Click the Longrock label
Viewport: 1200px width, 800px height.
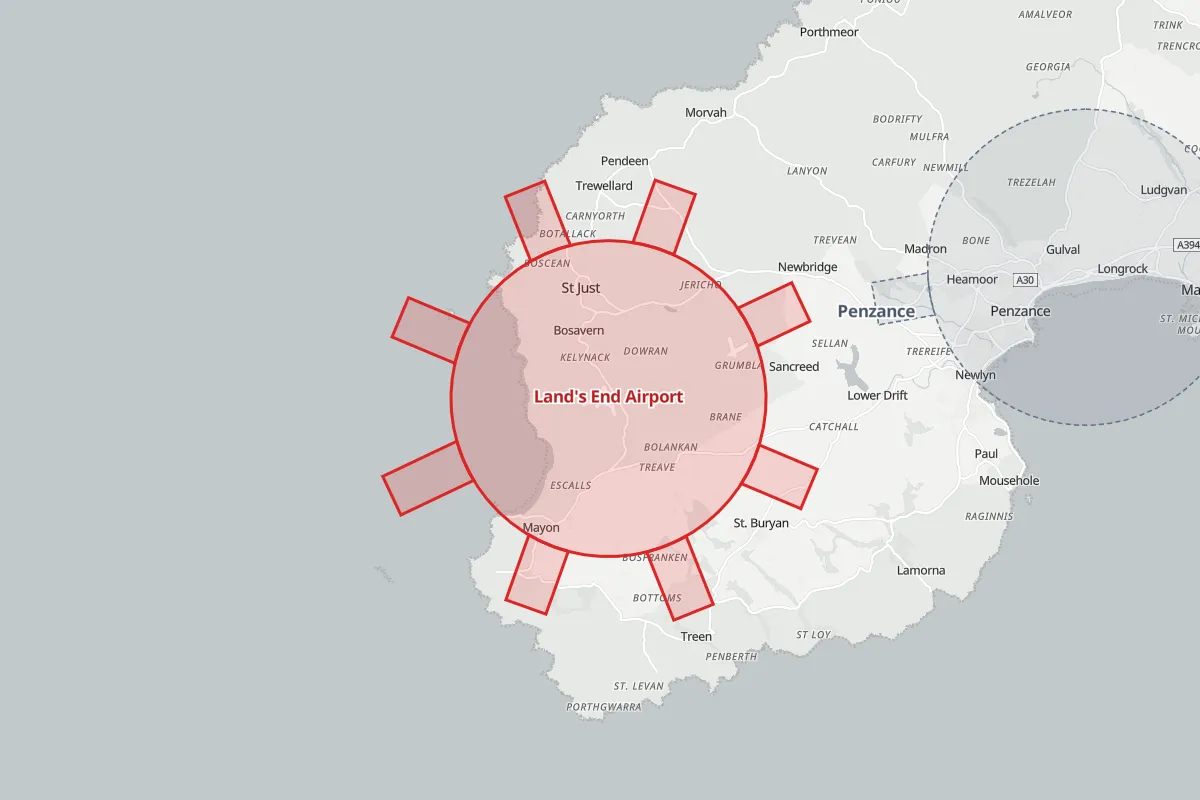point(1123,269)
